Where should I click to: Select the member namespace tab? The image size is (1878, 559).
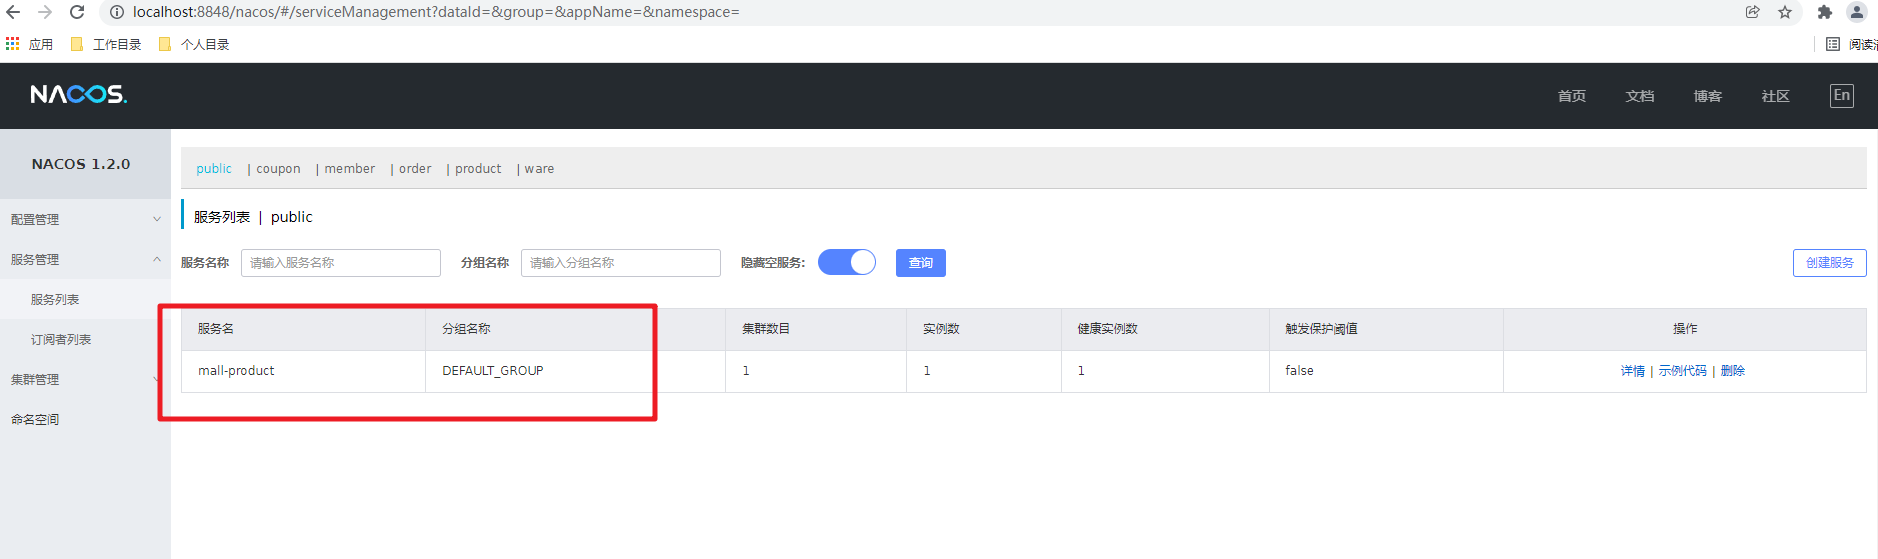349,168
